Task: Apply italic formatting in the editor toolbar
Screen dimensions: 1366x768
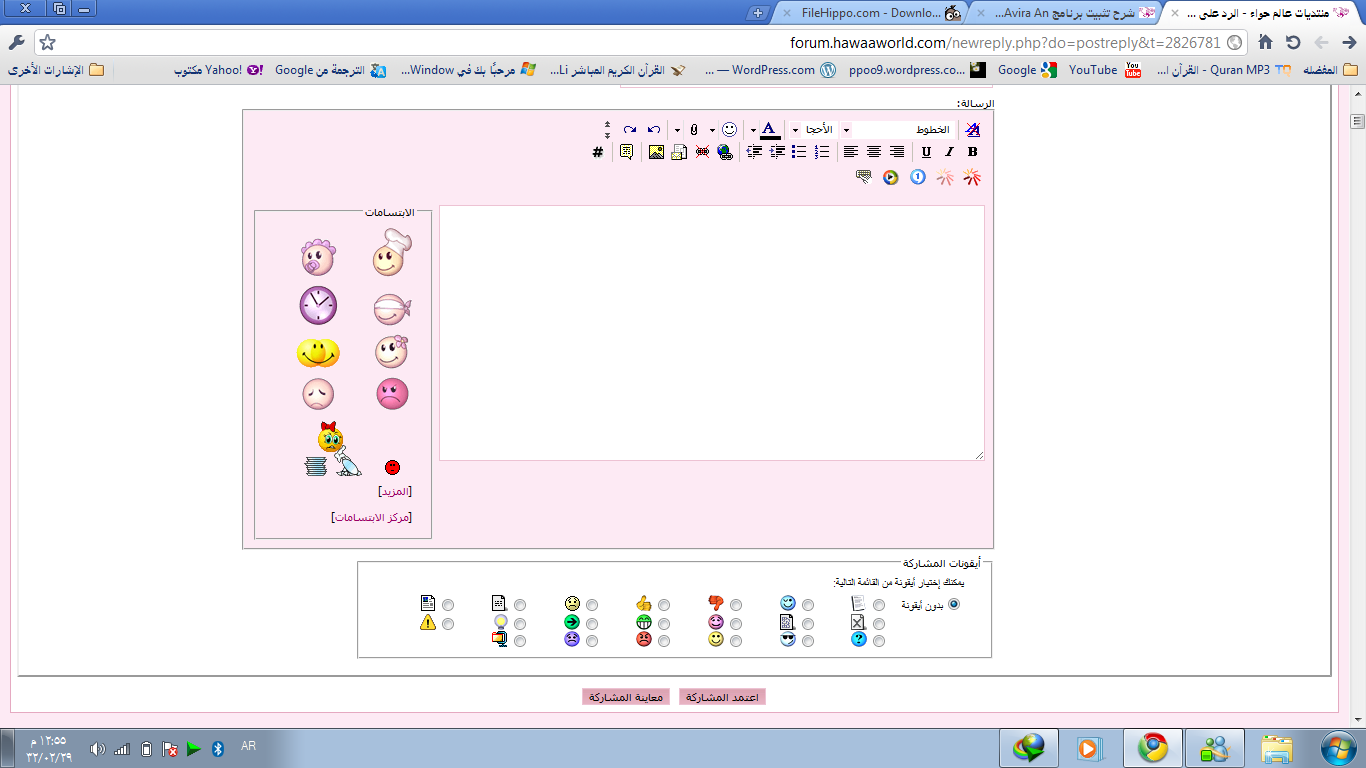Action: tap(949, 152)
